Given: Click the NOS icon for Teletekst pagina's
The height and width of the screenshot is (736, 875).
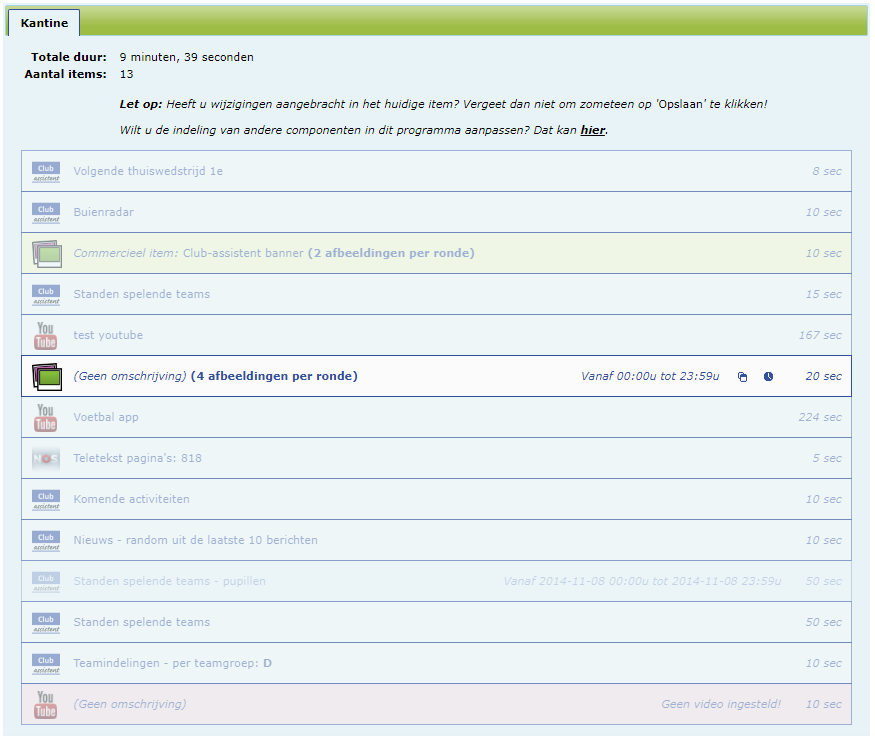Looking at the screenshot, I should click(x=46, y=458).
